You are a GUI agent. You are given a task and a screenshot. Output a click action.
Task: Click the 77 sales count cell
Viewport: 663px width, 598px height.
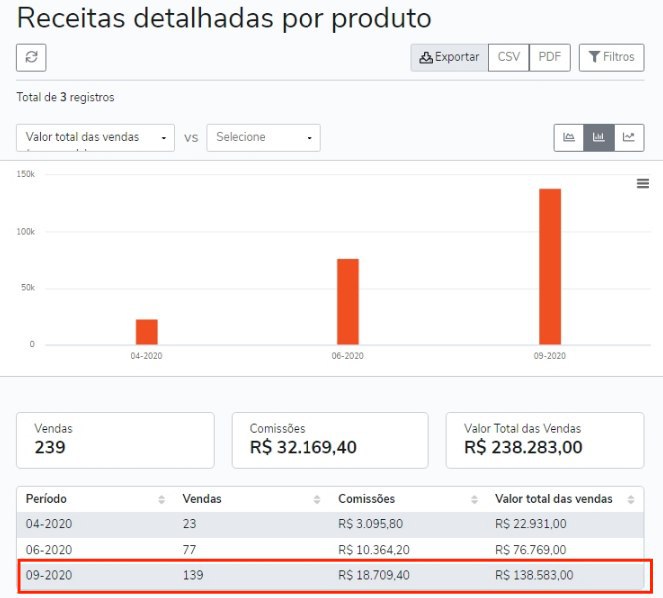189,550
